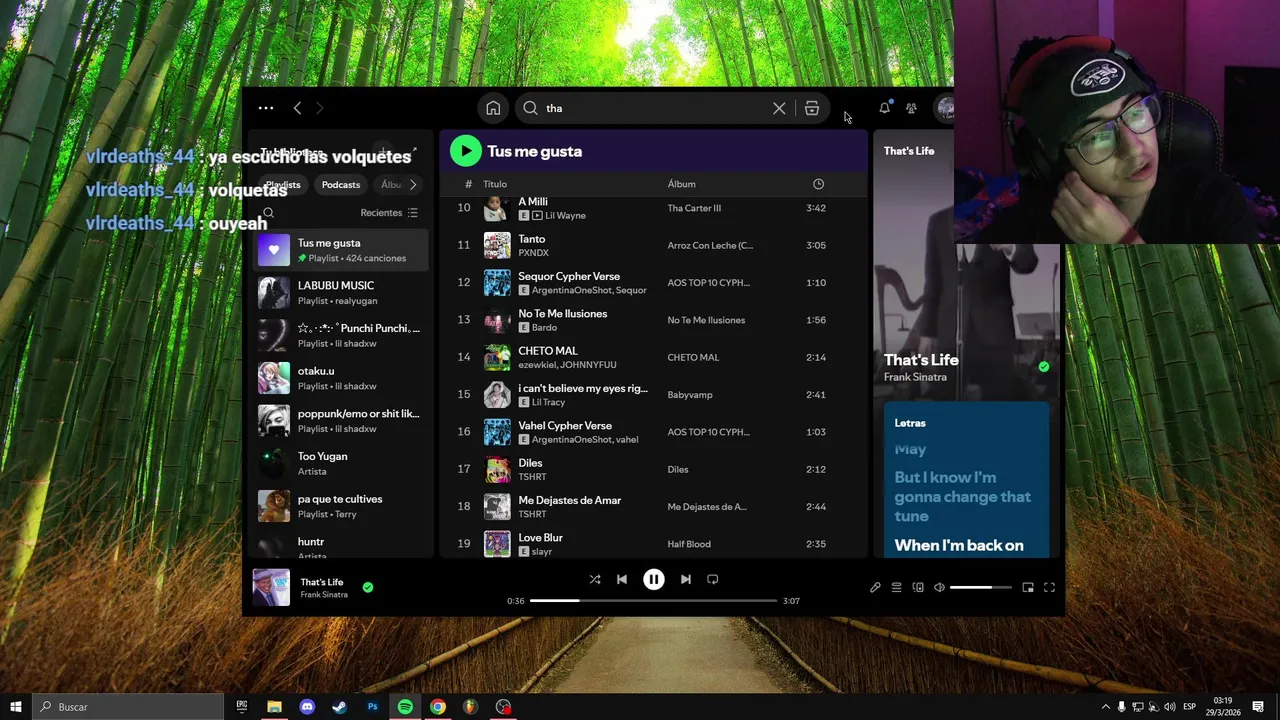
Task: Open the playback queue
Action: click(x=897, y=587)
